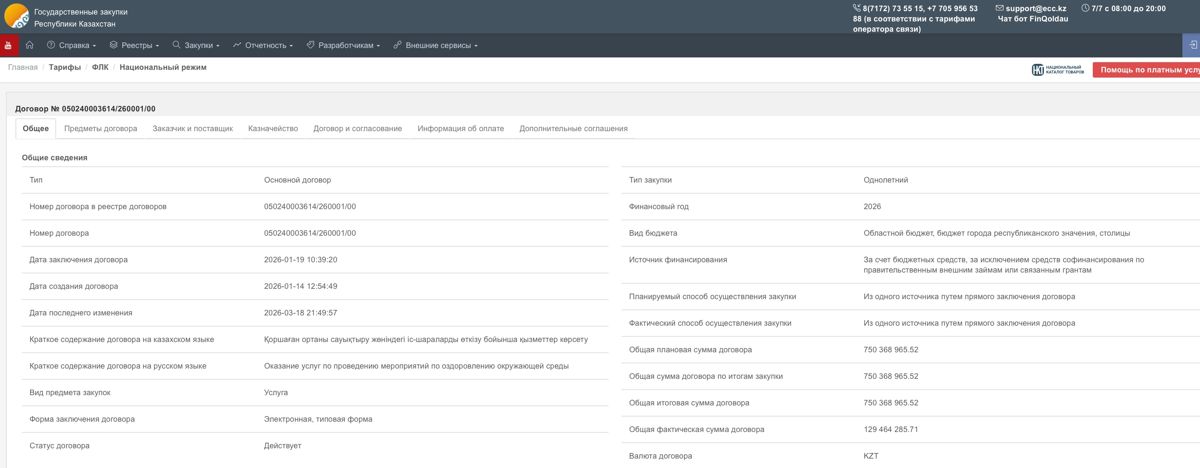This screenshot has width=1200, height=468.
Task: Expand the Реестры menu
Action: pyautogui.click(x=134, y=45)
